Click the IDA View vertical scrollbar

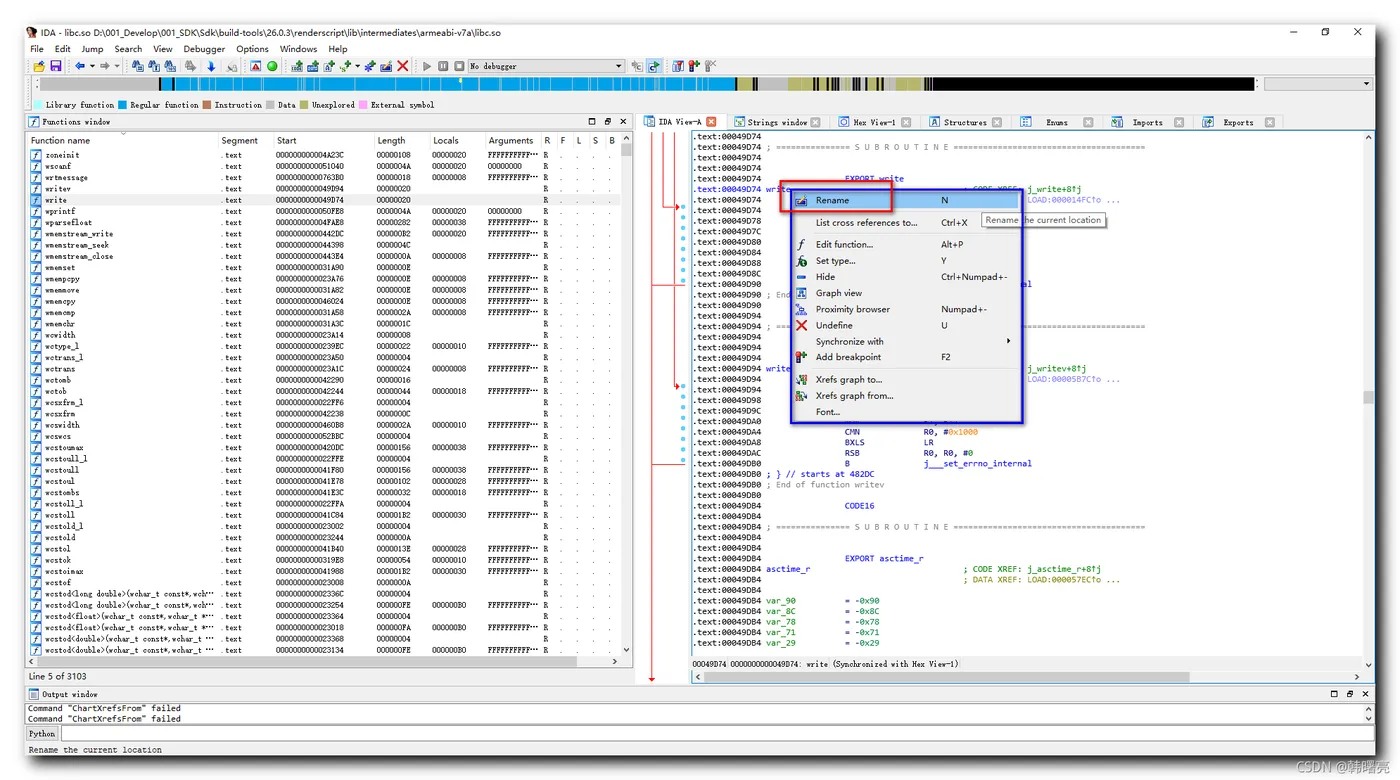(x=1368, y=395)
